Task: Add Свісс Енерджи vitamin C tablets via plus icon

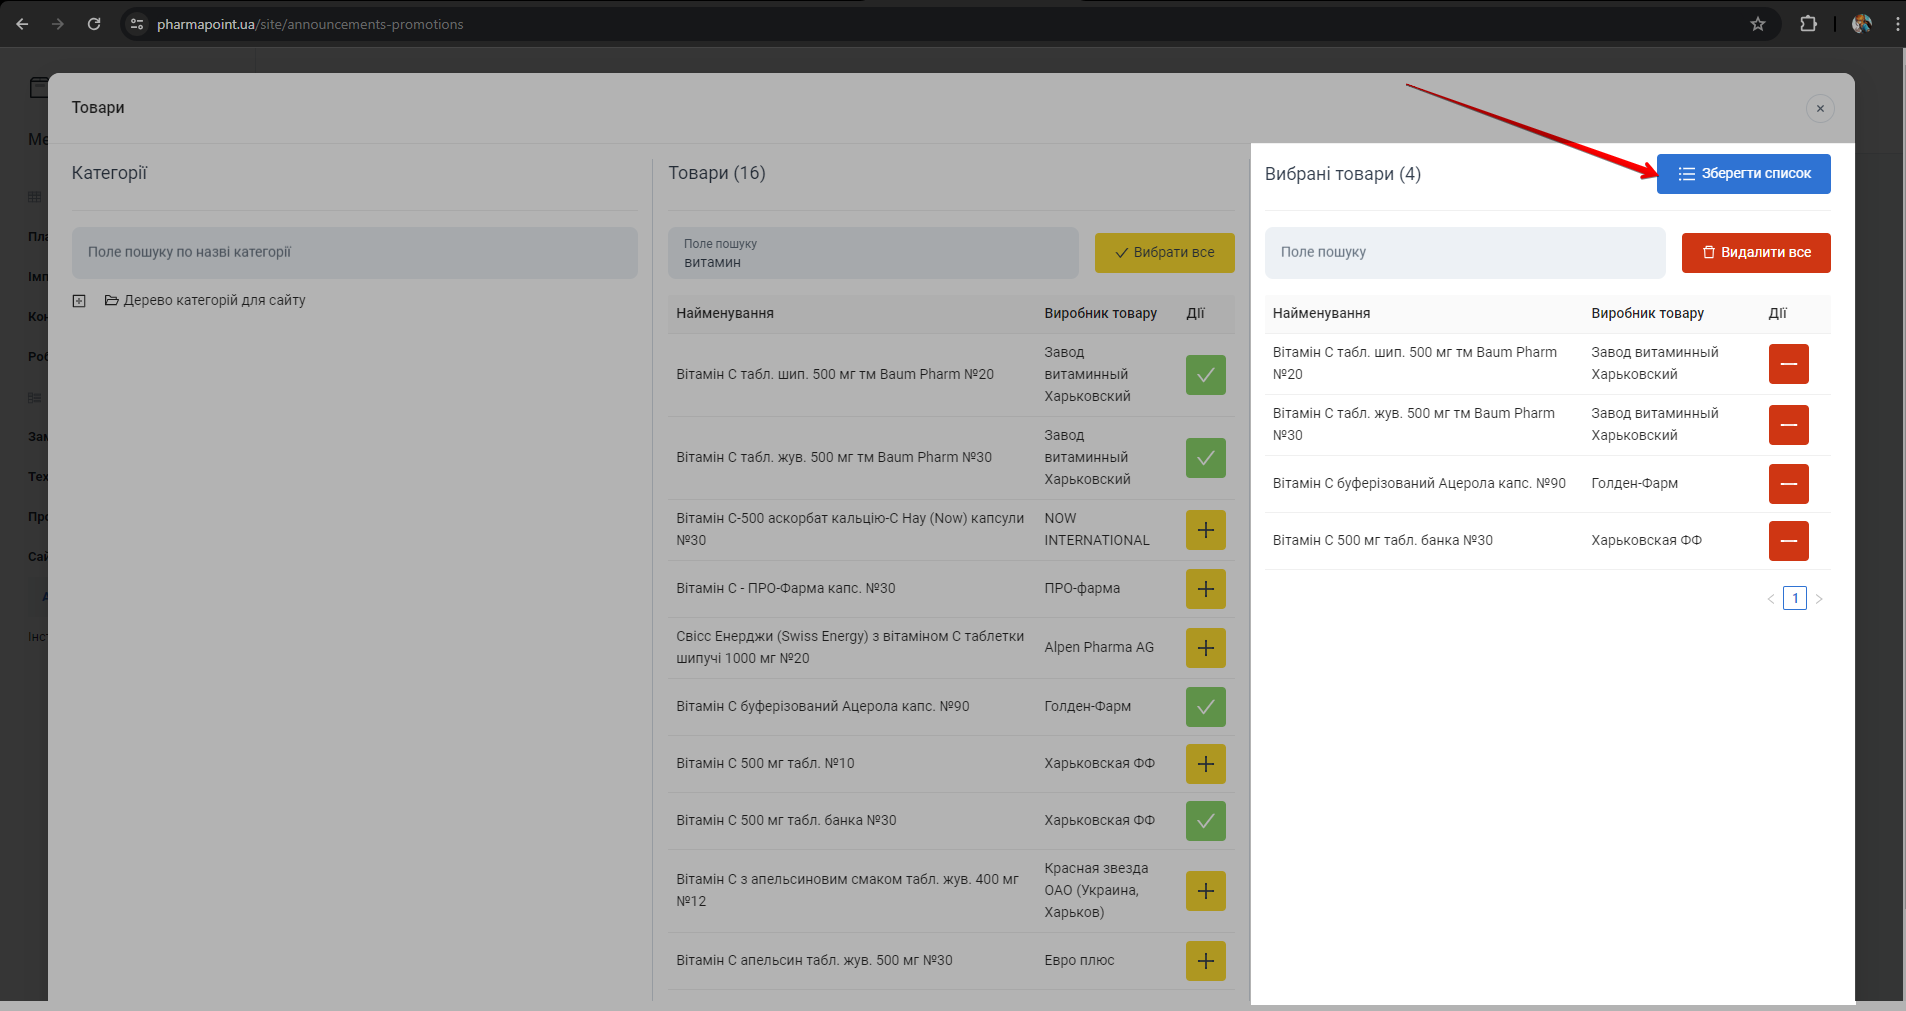Action: pyautogui.click(x=1205, y=648)
